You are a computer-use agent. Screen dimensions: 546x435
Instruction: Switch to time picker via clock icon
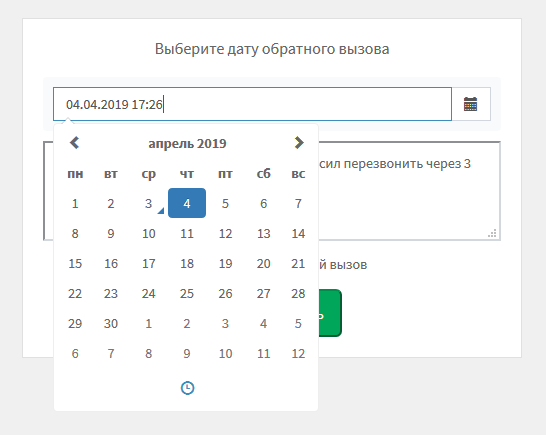[187, 388]
